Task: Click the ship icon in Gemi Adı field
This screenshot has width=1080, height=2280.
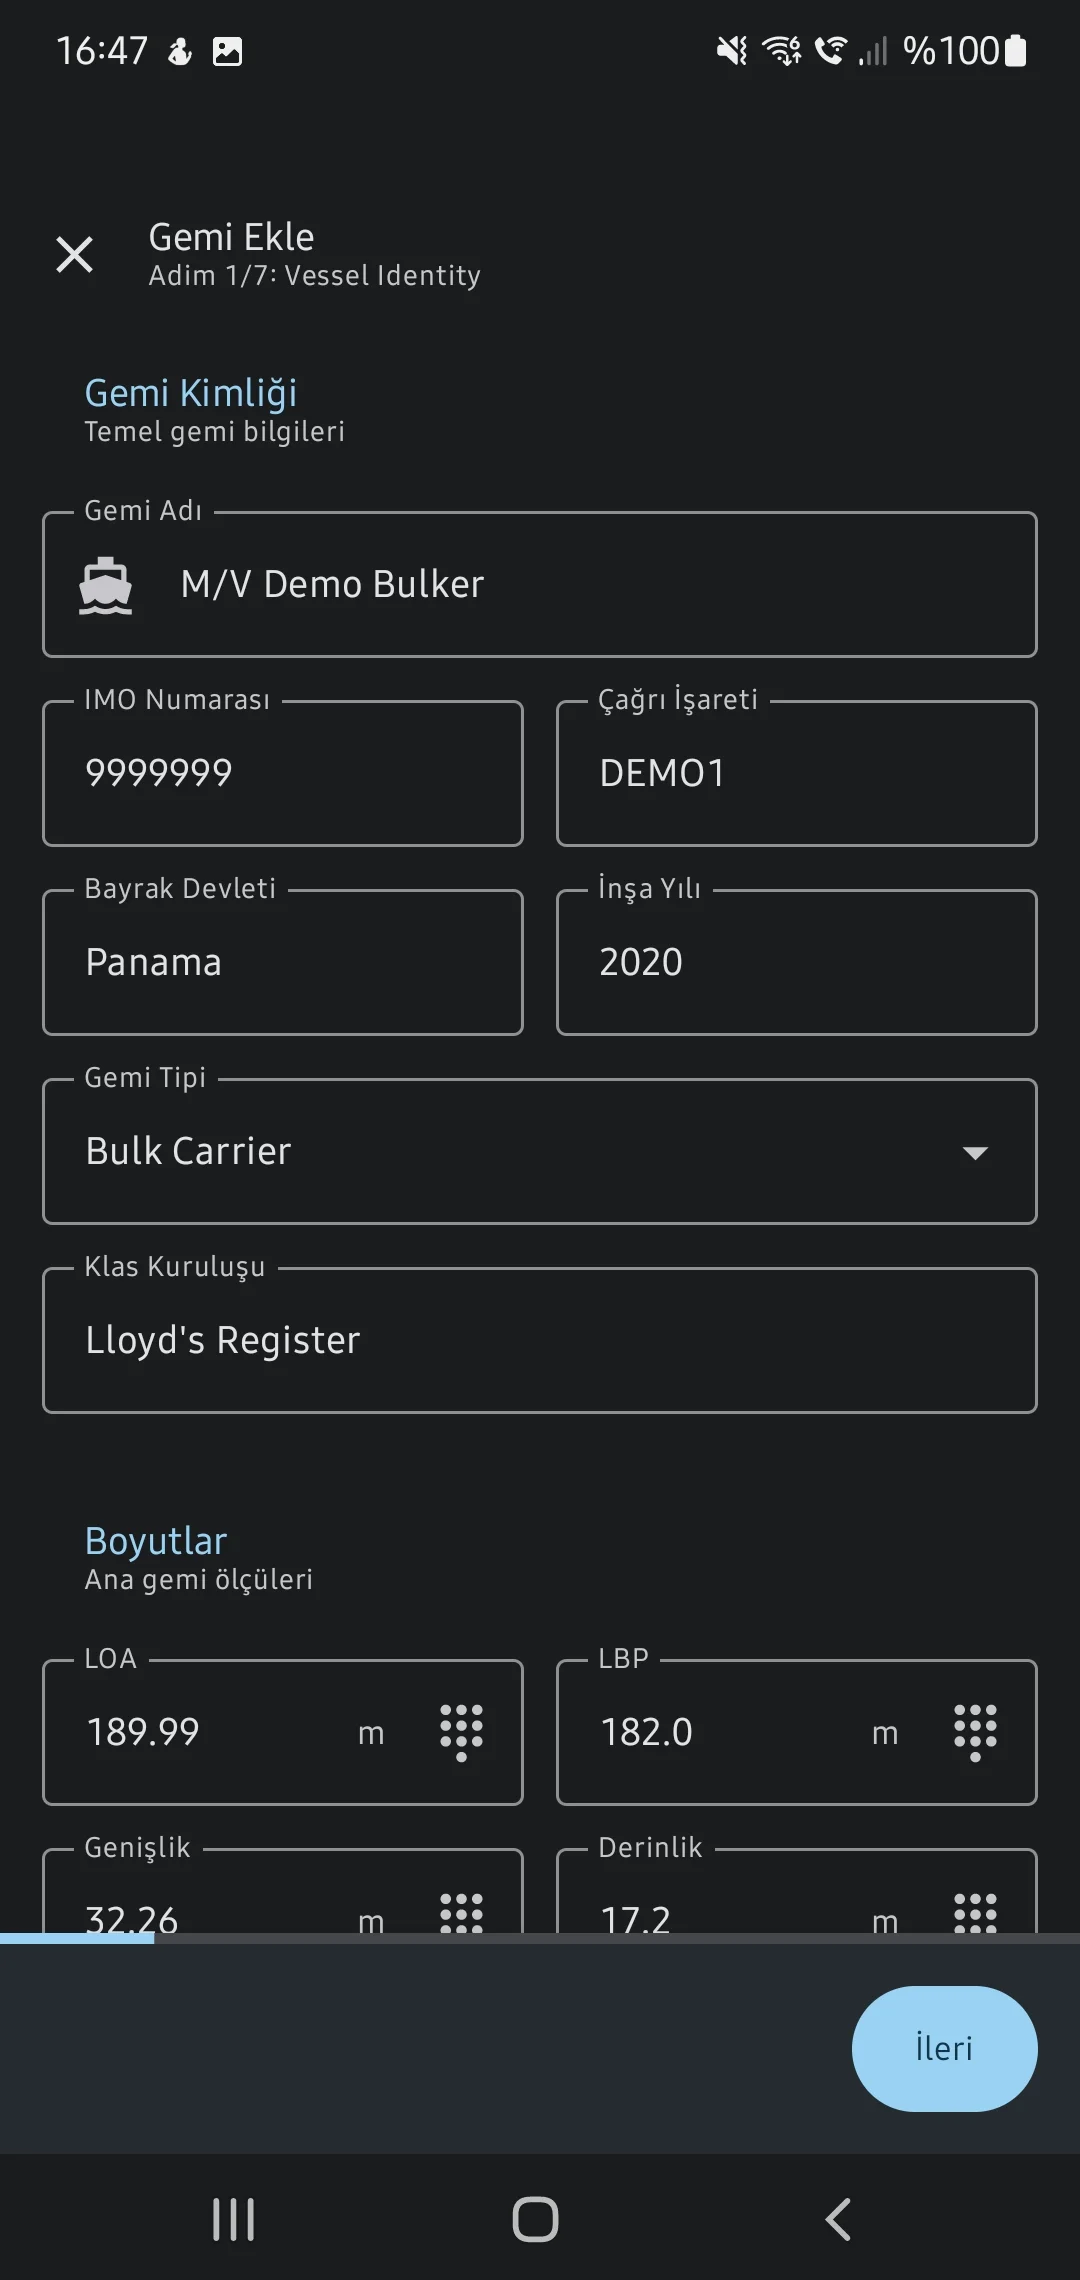Action: [x=107, y=584]
